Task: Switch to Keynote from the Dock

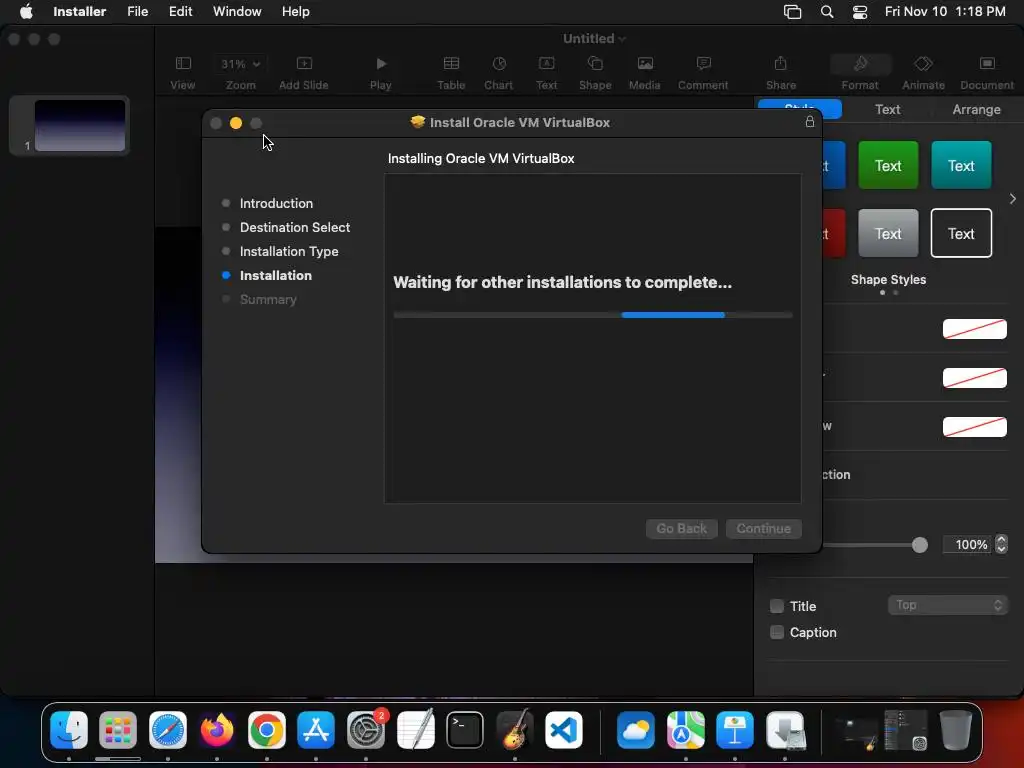Action: (x=735, y=730)
